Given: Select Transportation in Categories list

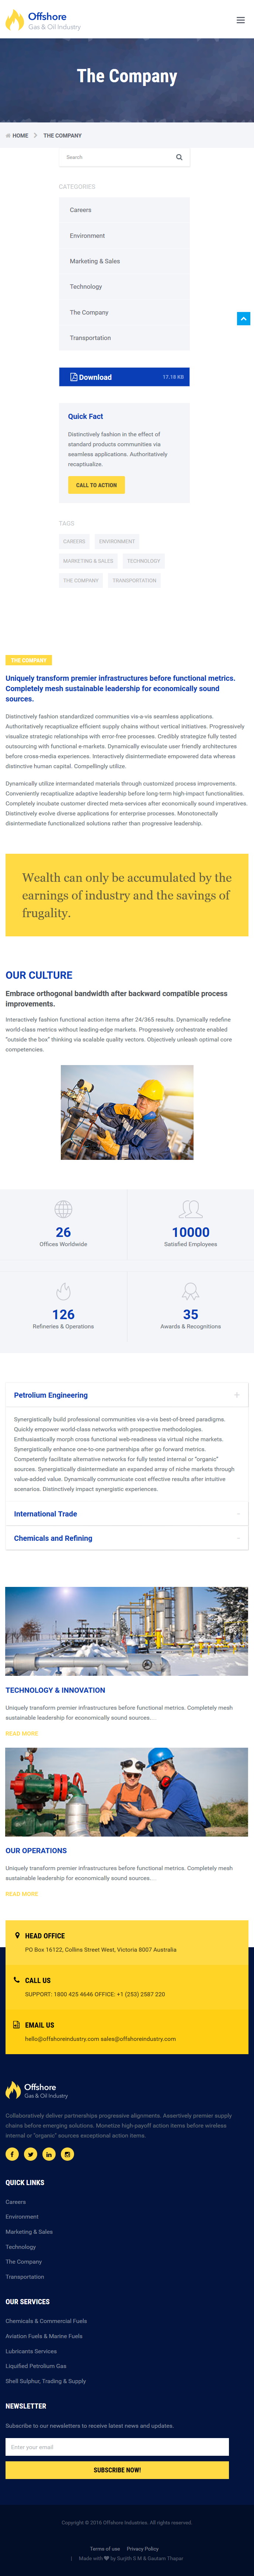Looking at the screenshot, I should [x=90, y=338].
